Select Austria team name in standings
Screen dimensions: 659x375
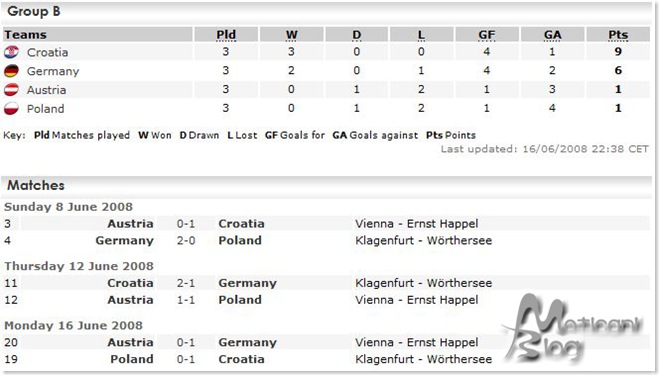click(x=46, y=90)
